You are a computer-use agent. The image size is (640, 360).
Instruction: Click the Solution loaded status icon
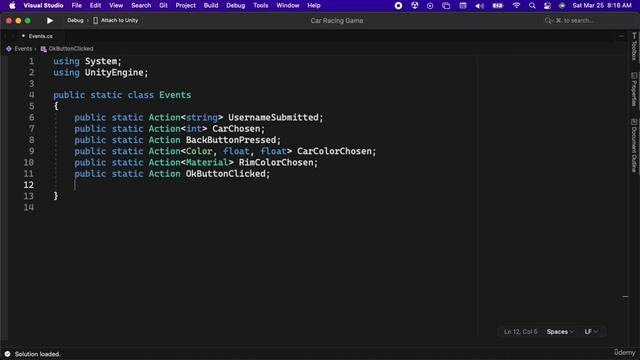coord(7,354)
